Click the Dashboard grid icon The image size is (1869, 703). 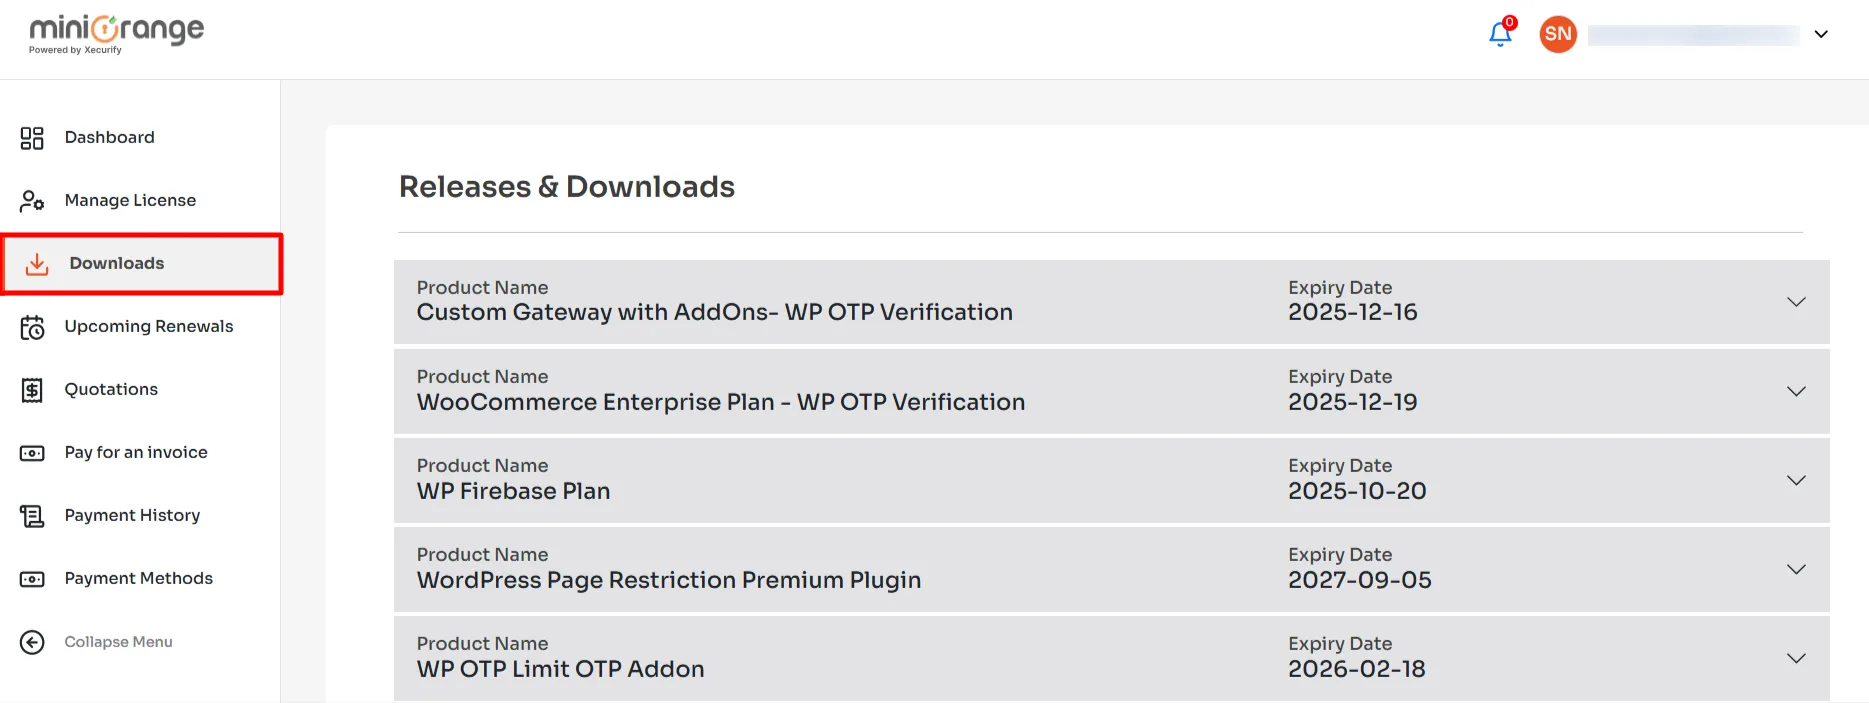coord(32,138)
